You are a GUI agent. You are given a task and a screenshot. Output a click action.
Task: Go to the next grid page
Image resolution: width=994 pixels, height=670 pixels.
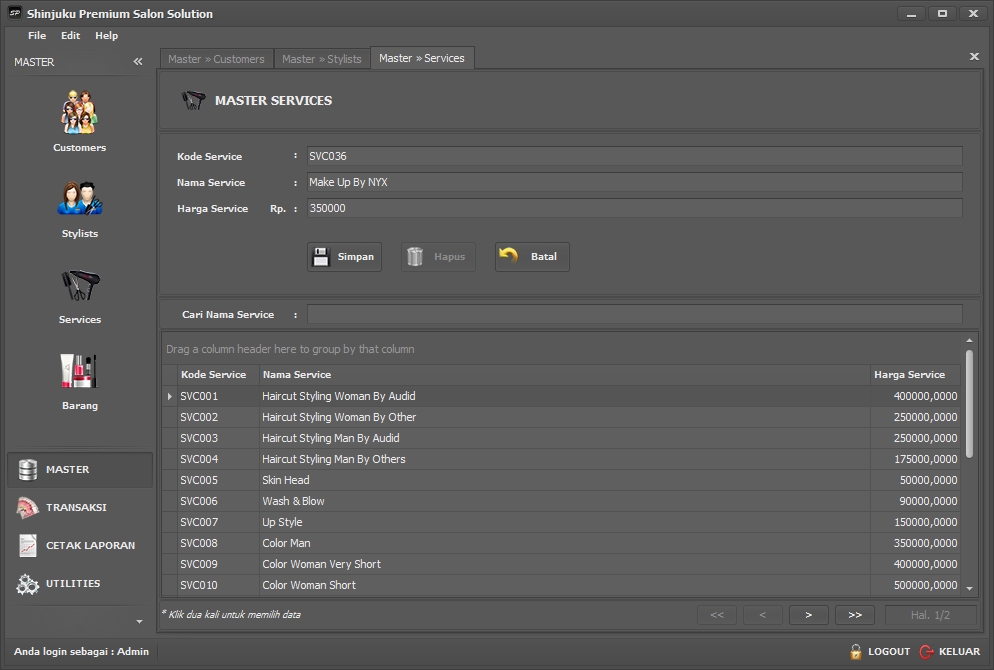pos(808,615)
